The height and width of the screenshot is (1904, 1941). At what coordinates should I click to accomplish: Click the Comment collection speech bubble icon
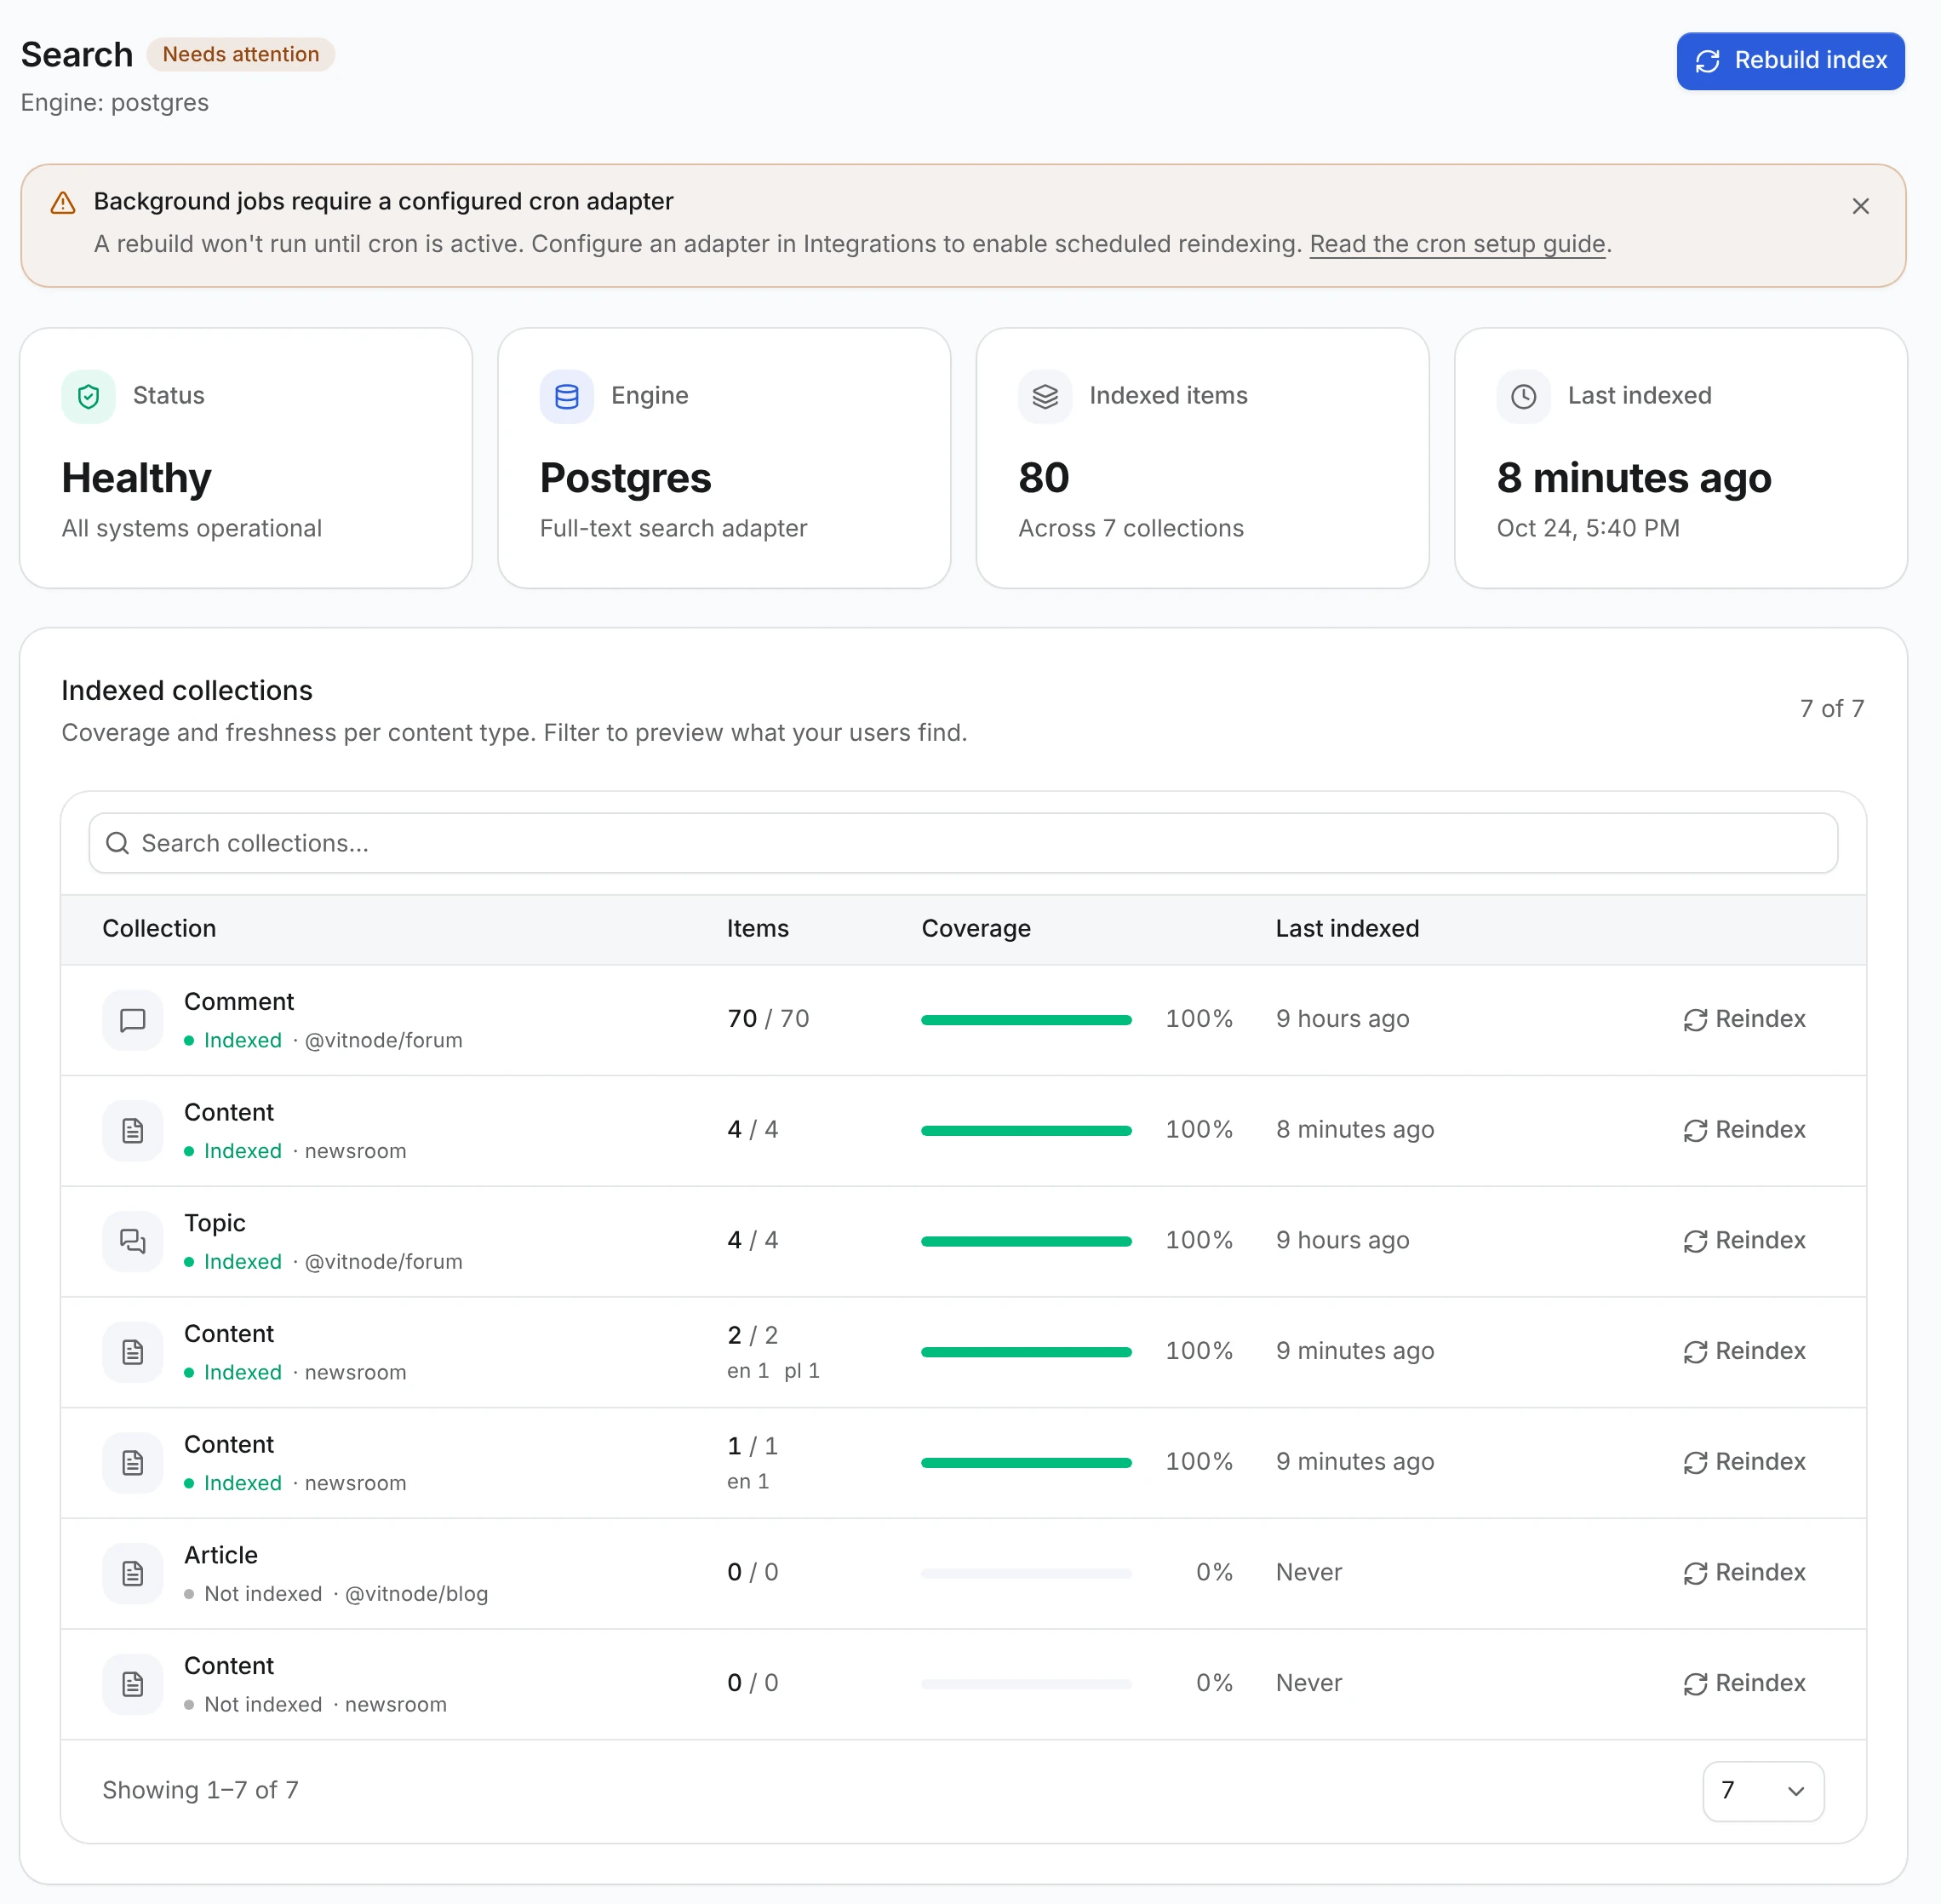(x=132, y=1019)
